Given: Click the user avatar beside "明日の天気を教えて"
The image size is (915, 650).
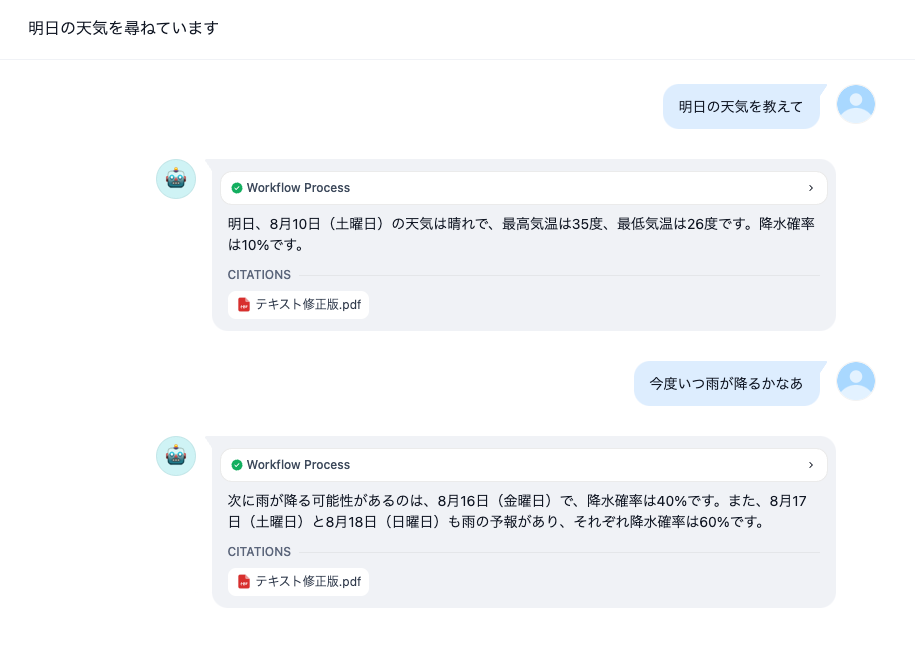Looking at the screenshot, I should pos(855,104).
